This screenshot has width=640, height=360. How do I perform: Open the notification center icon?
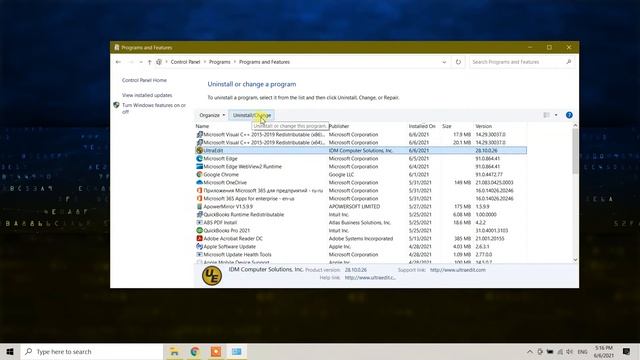(x=626, y=351)
